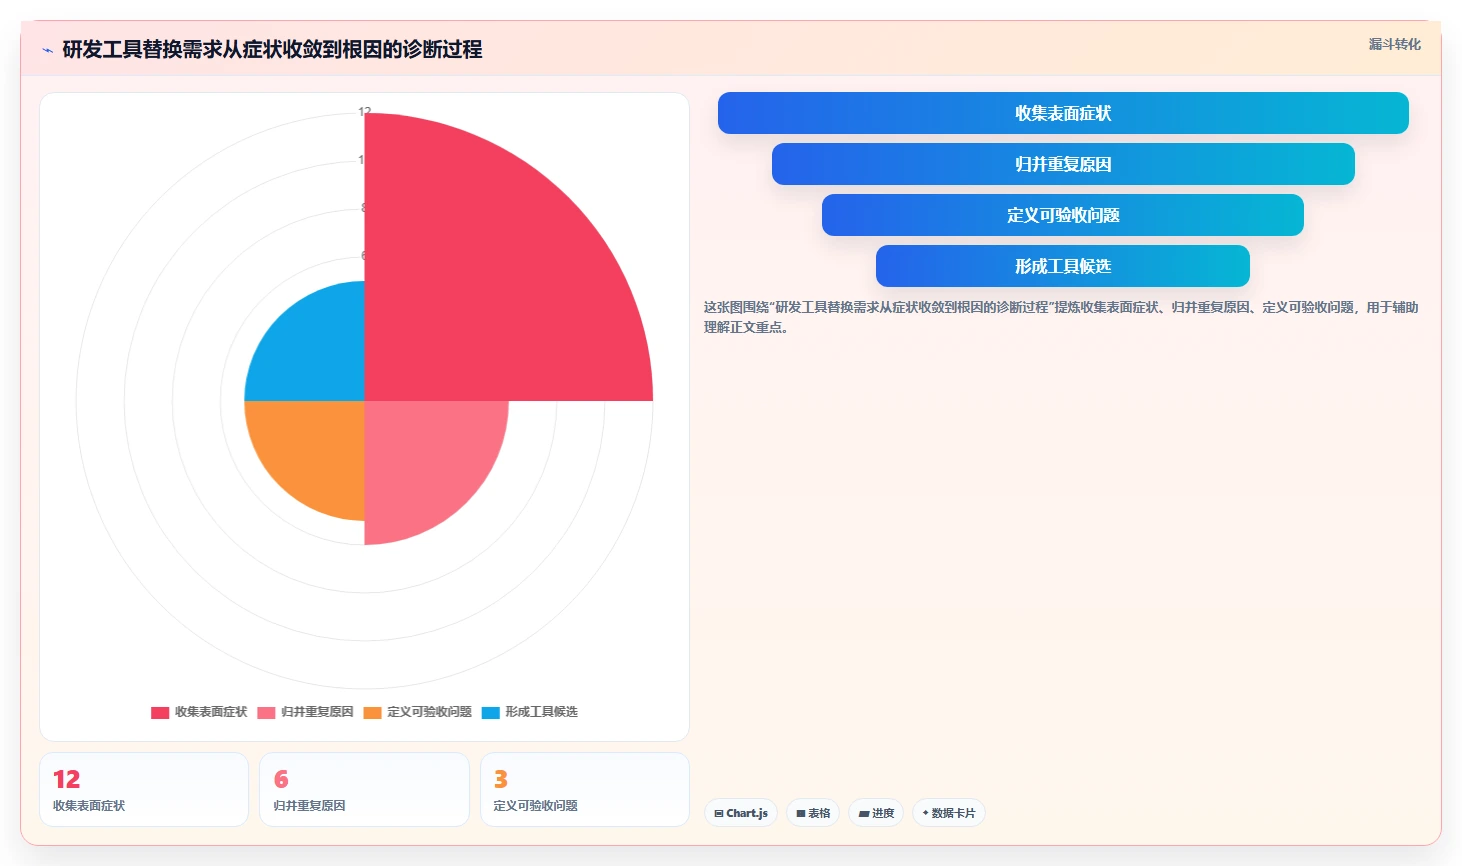
Task: Select the 定义可验收问题 funnel bar
Action: [1063, 215]
